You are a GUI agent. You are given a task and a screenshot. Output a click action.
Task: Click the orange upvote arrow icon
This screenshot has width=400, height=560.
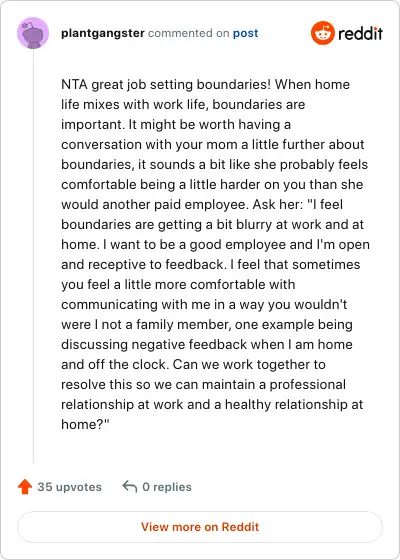coord(25,487)
